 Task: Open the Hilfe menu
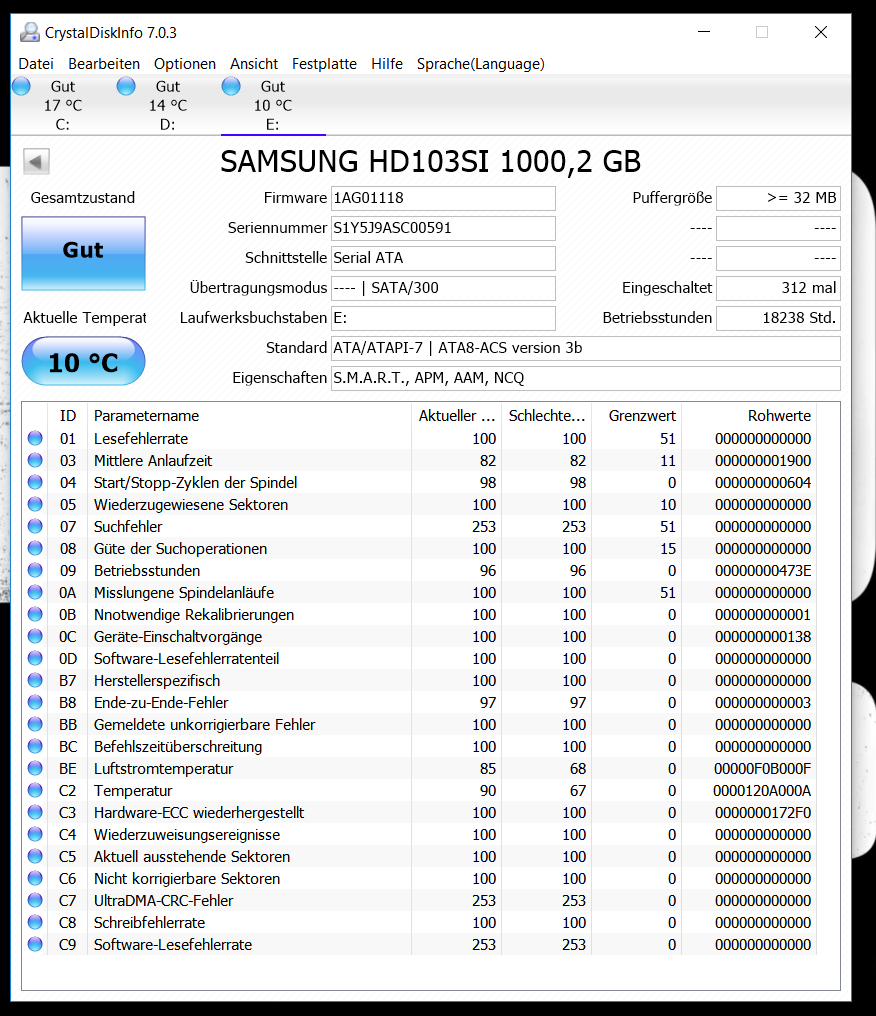[x=387, y=64]
